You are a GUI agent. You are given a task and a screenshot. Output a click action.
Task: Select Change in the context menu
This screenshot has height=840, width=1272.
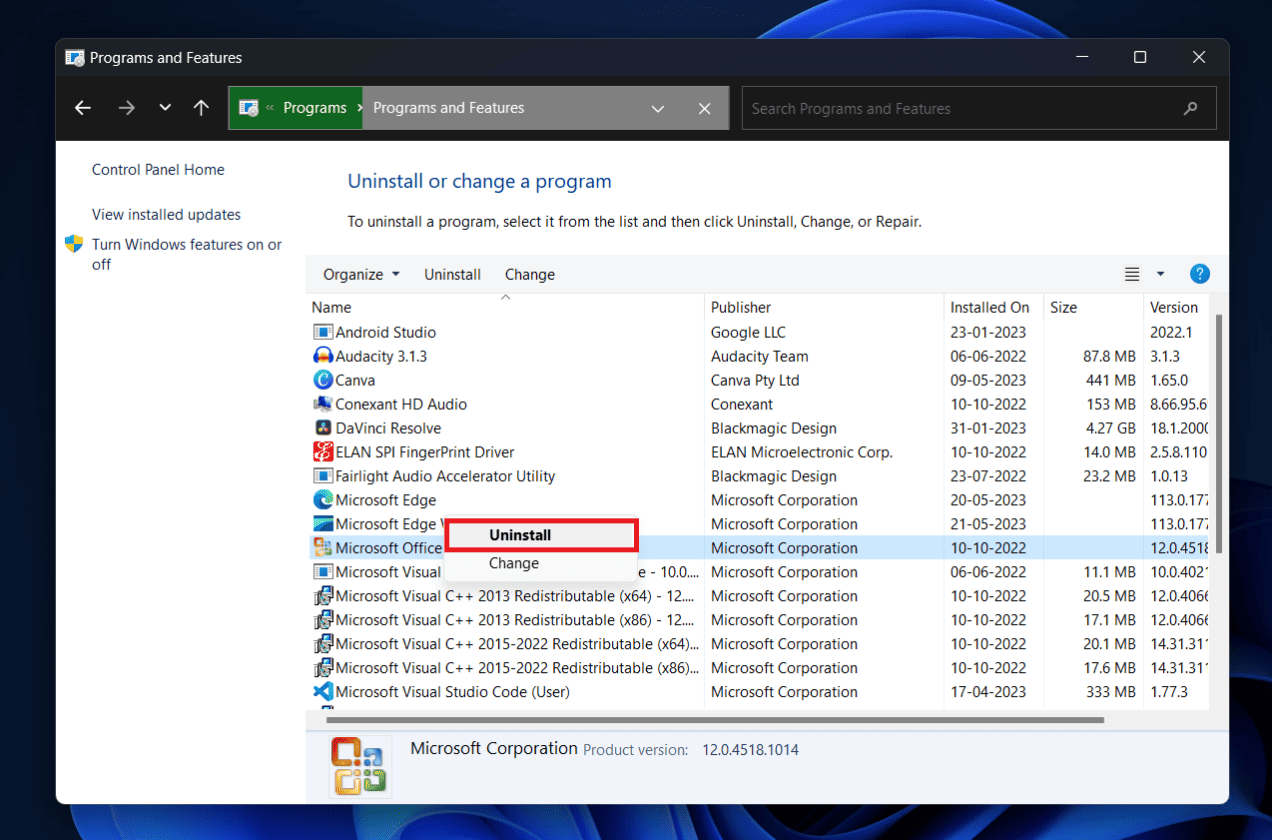tap(514, 563)
